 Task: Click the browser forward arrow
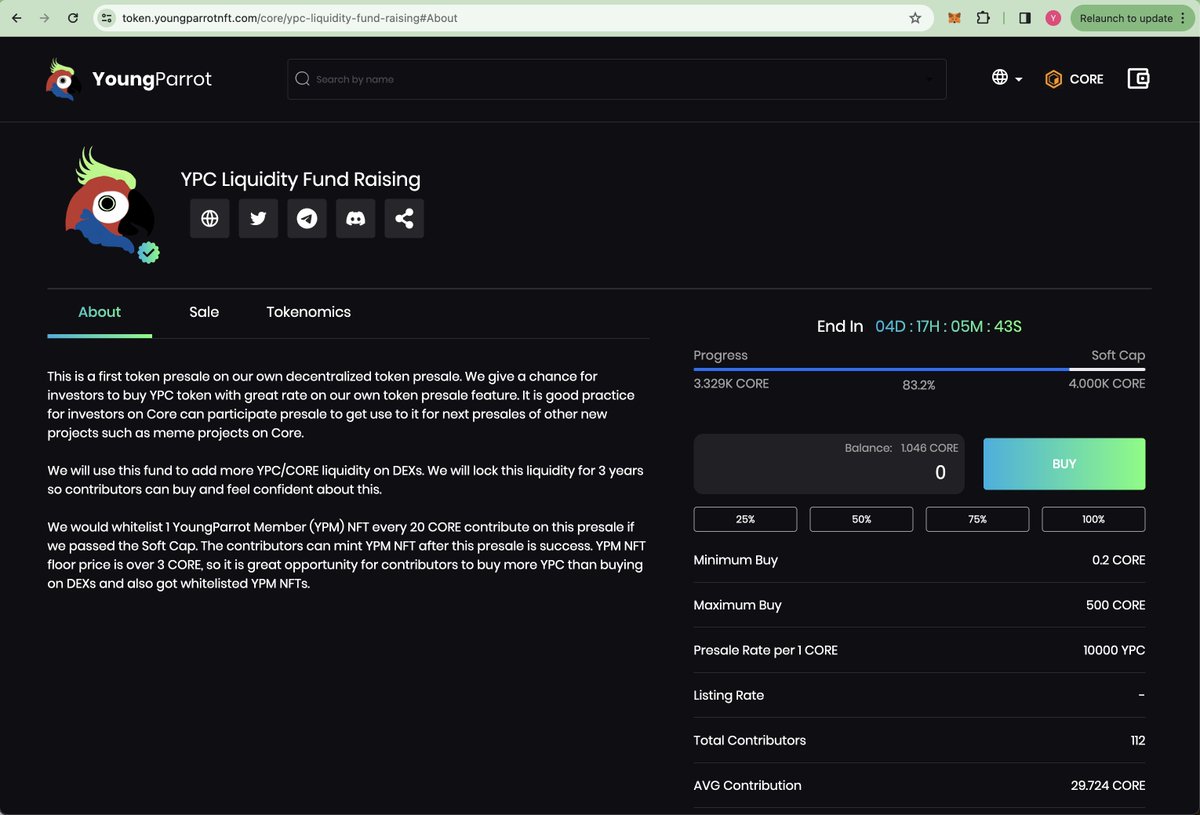click(x=43, y=18)
